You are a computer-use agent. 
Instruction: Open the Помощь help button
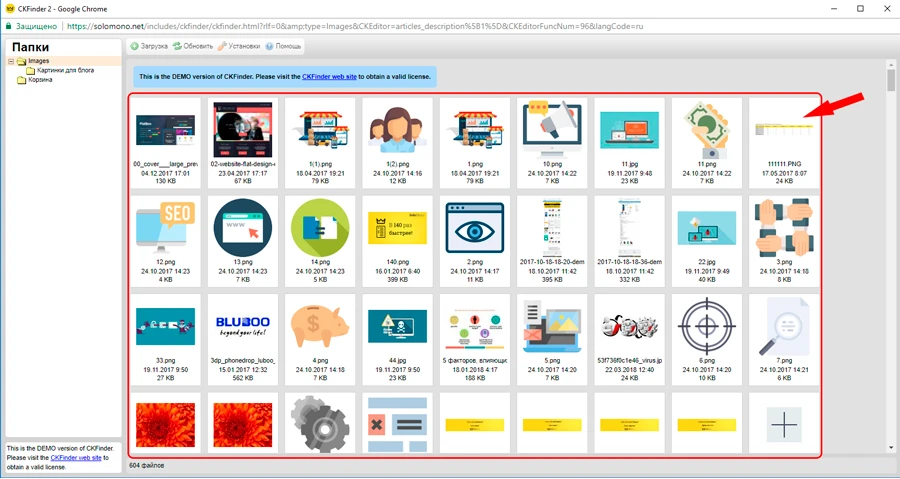click(283, 46)
